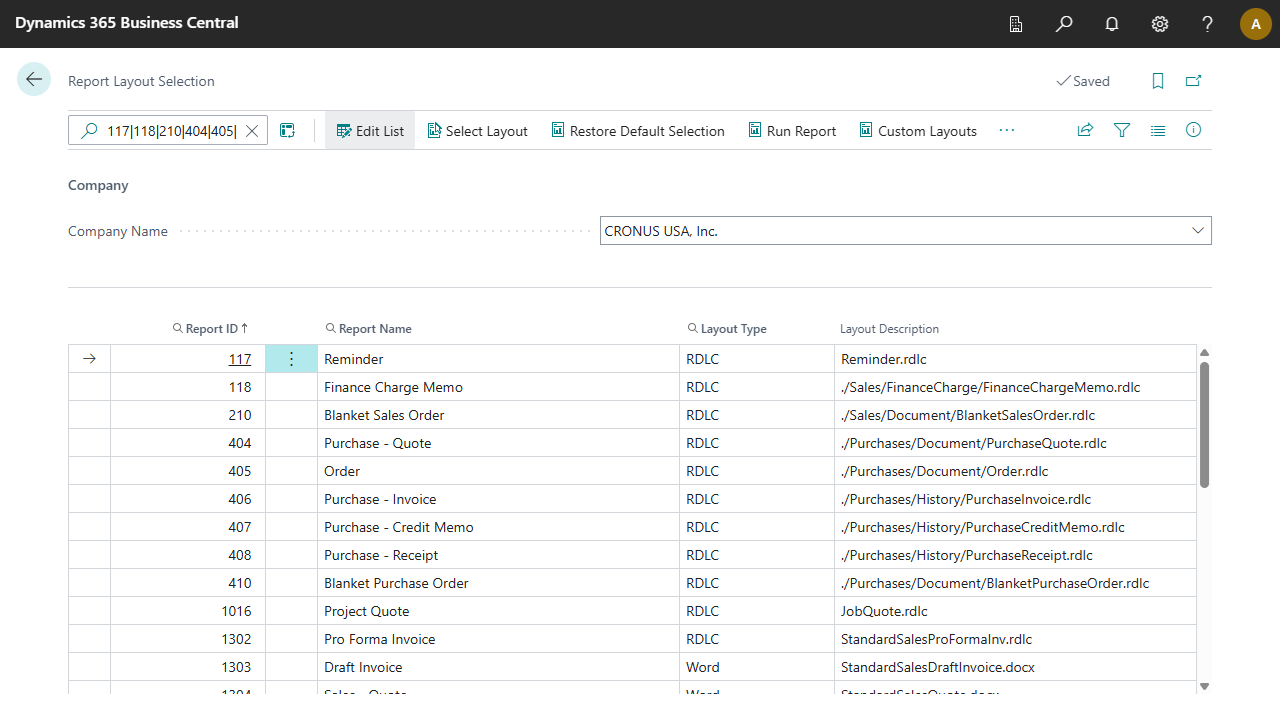Open the Help question mark
This screenshot has height=720, width=1280.
[x=1208, y=24]
